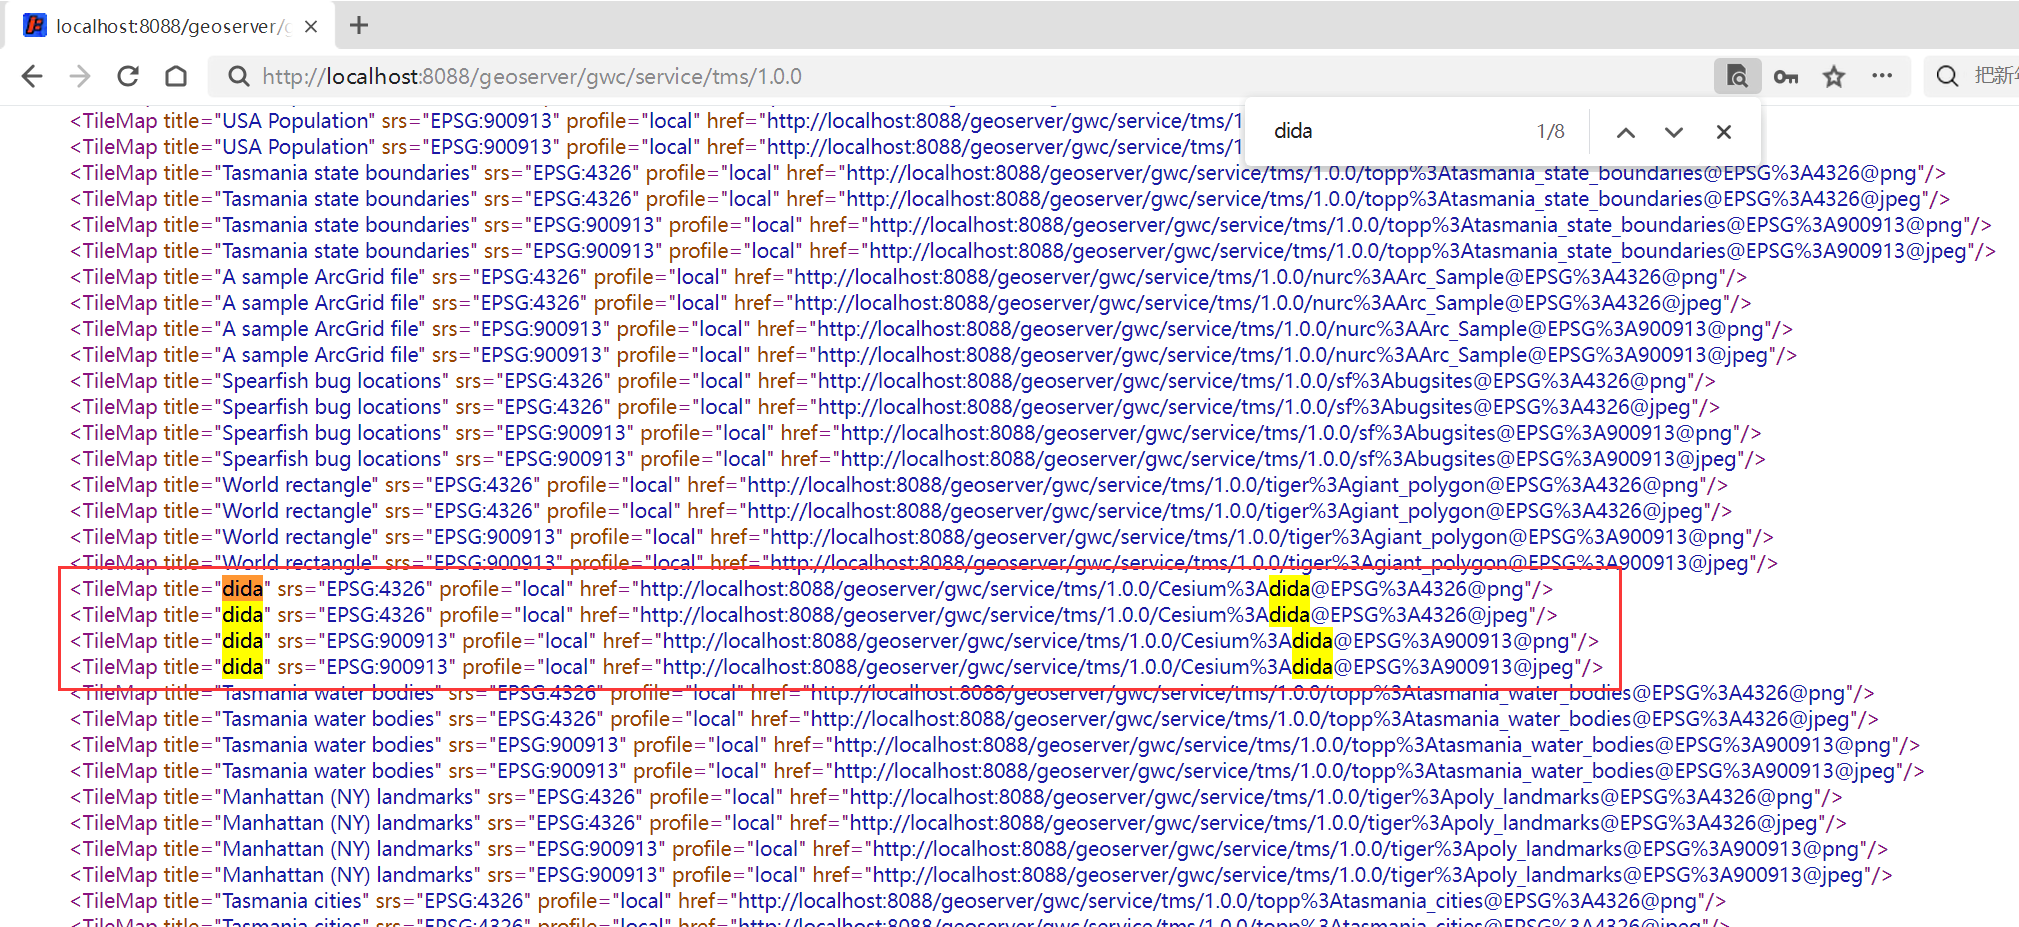Screen dimensions: 2019x927
Task: Click World rectangle EPSG:900913 png line
Action: pos(922,537)
